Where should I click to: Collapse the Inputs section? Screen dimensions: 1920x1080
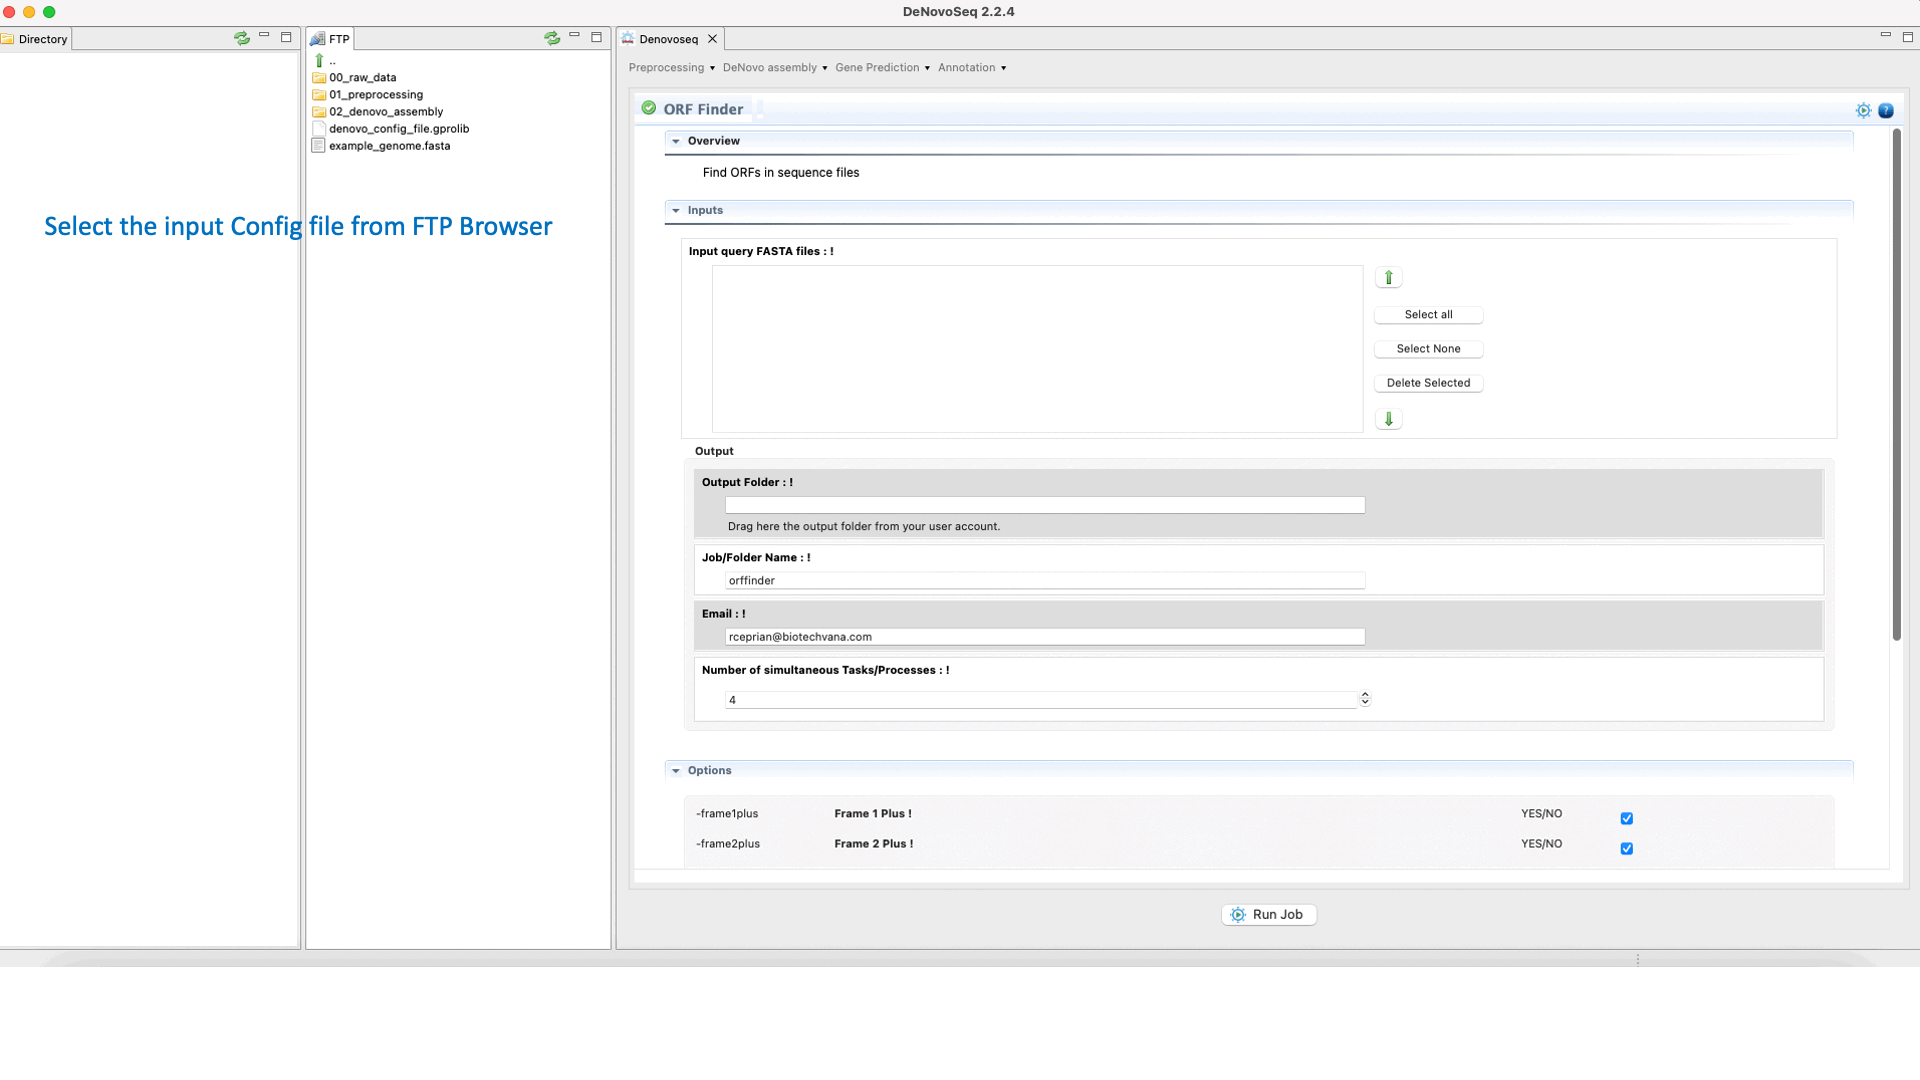click(x=676, y=211)
